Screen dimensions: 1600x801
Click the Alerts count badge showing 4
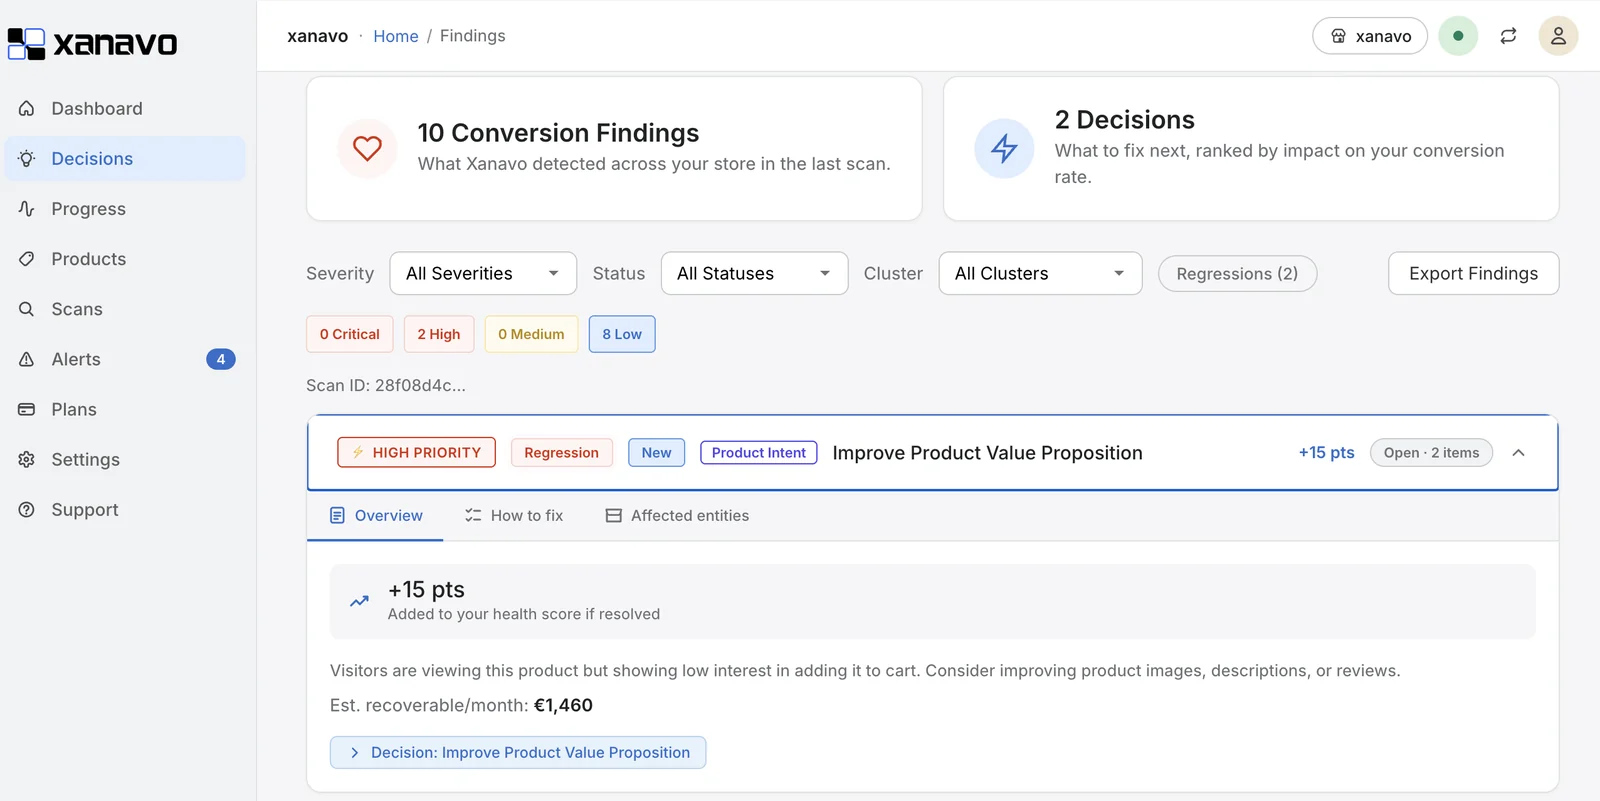tap(221, 359)
